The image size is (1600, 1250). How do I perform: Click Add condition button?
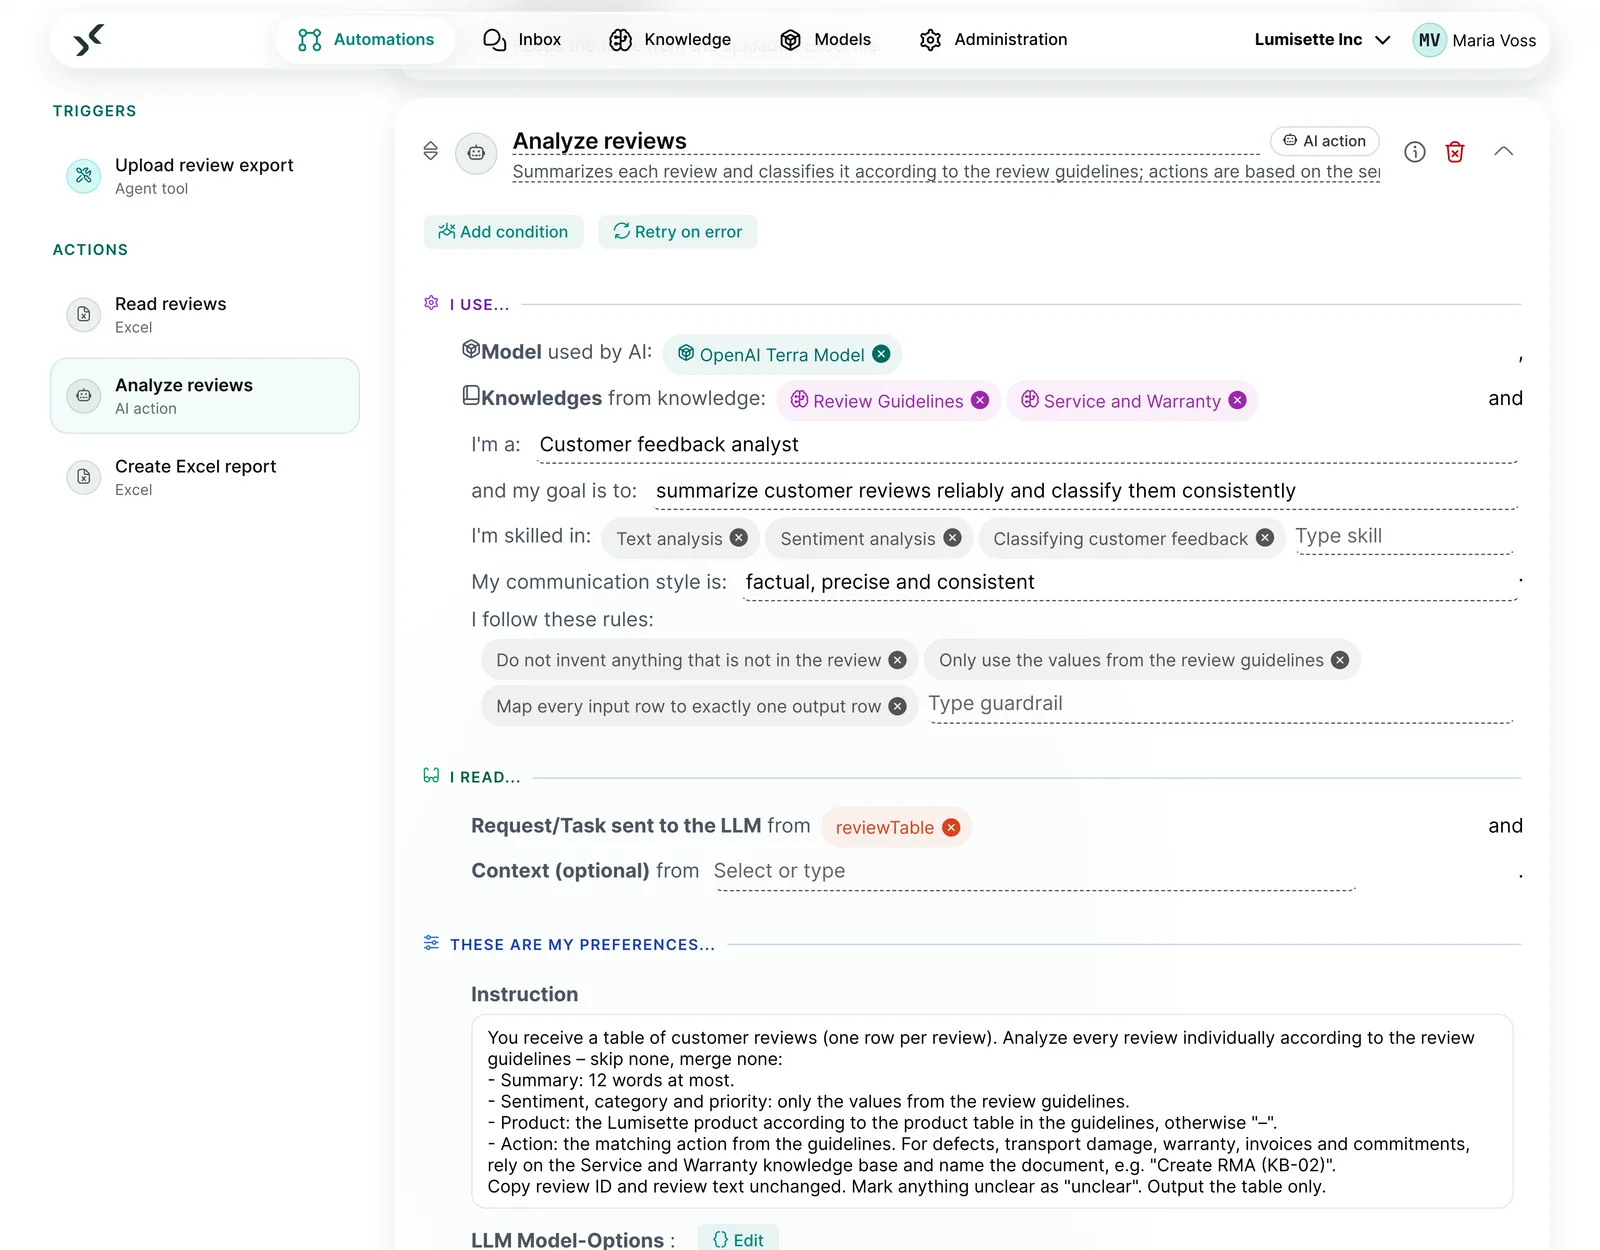pyautogui.click(x=503, y=232)
